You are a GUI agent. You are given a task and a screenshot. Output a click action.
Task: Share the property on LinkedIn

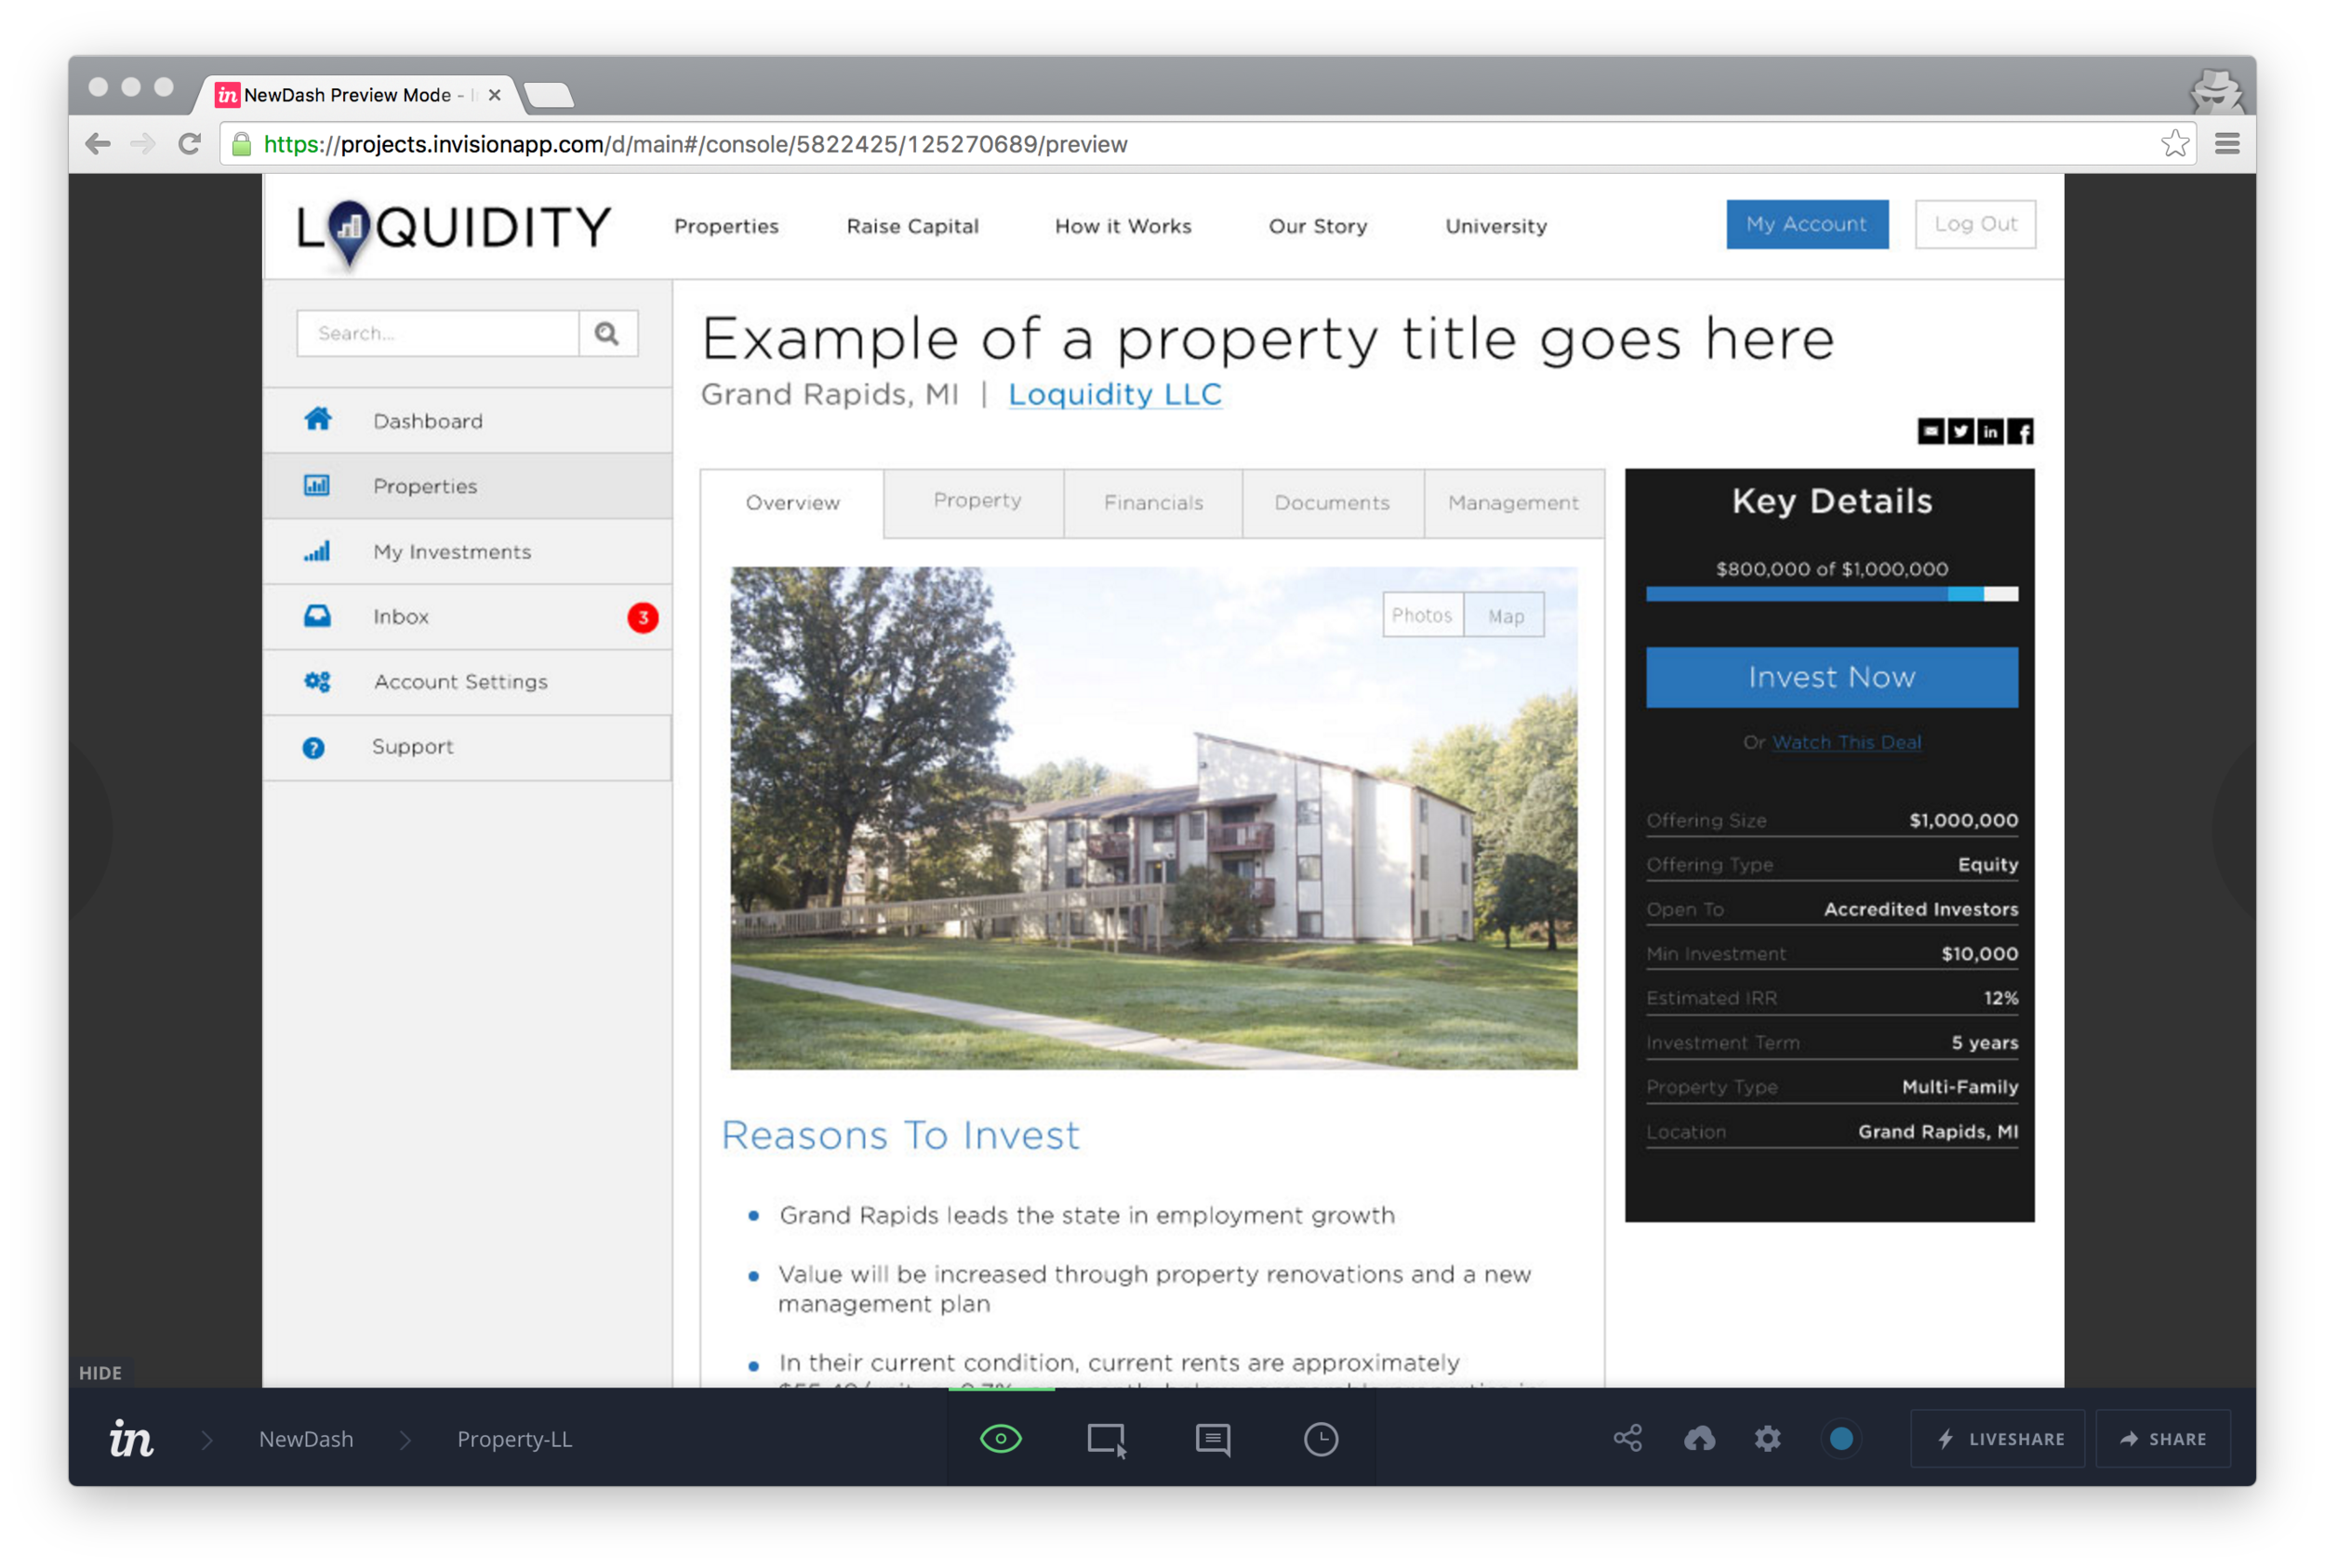point(1990,431)
